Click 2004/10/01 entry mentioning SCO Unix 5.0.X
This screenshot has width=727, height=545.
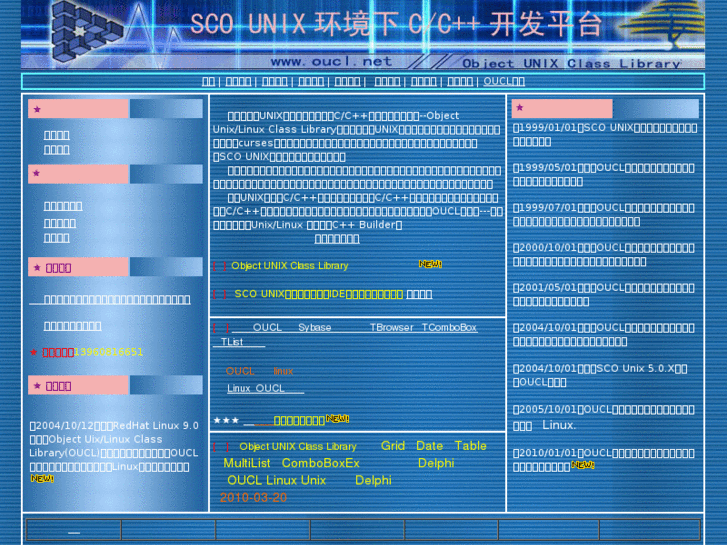(x=600, y=375)
